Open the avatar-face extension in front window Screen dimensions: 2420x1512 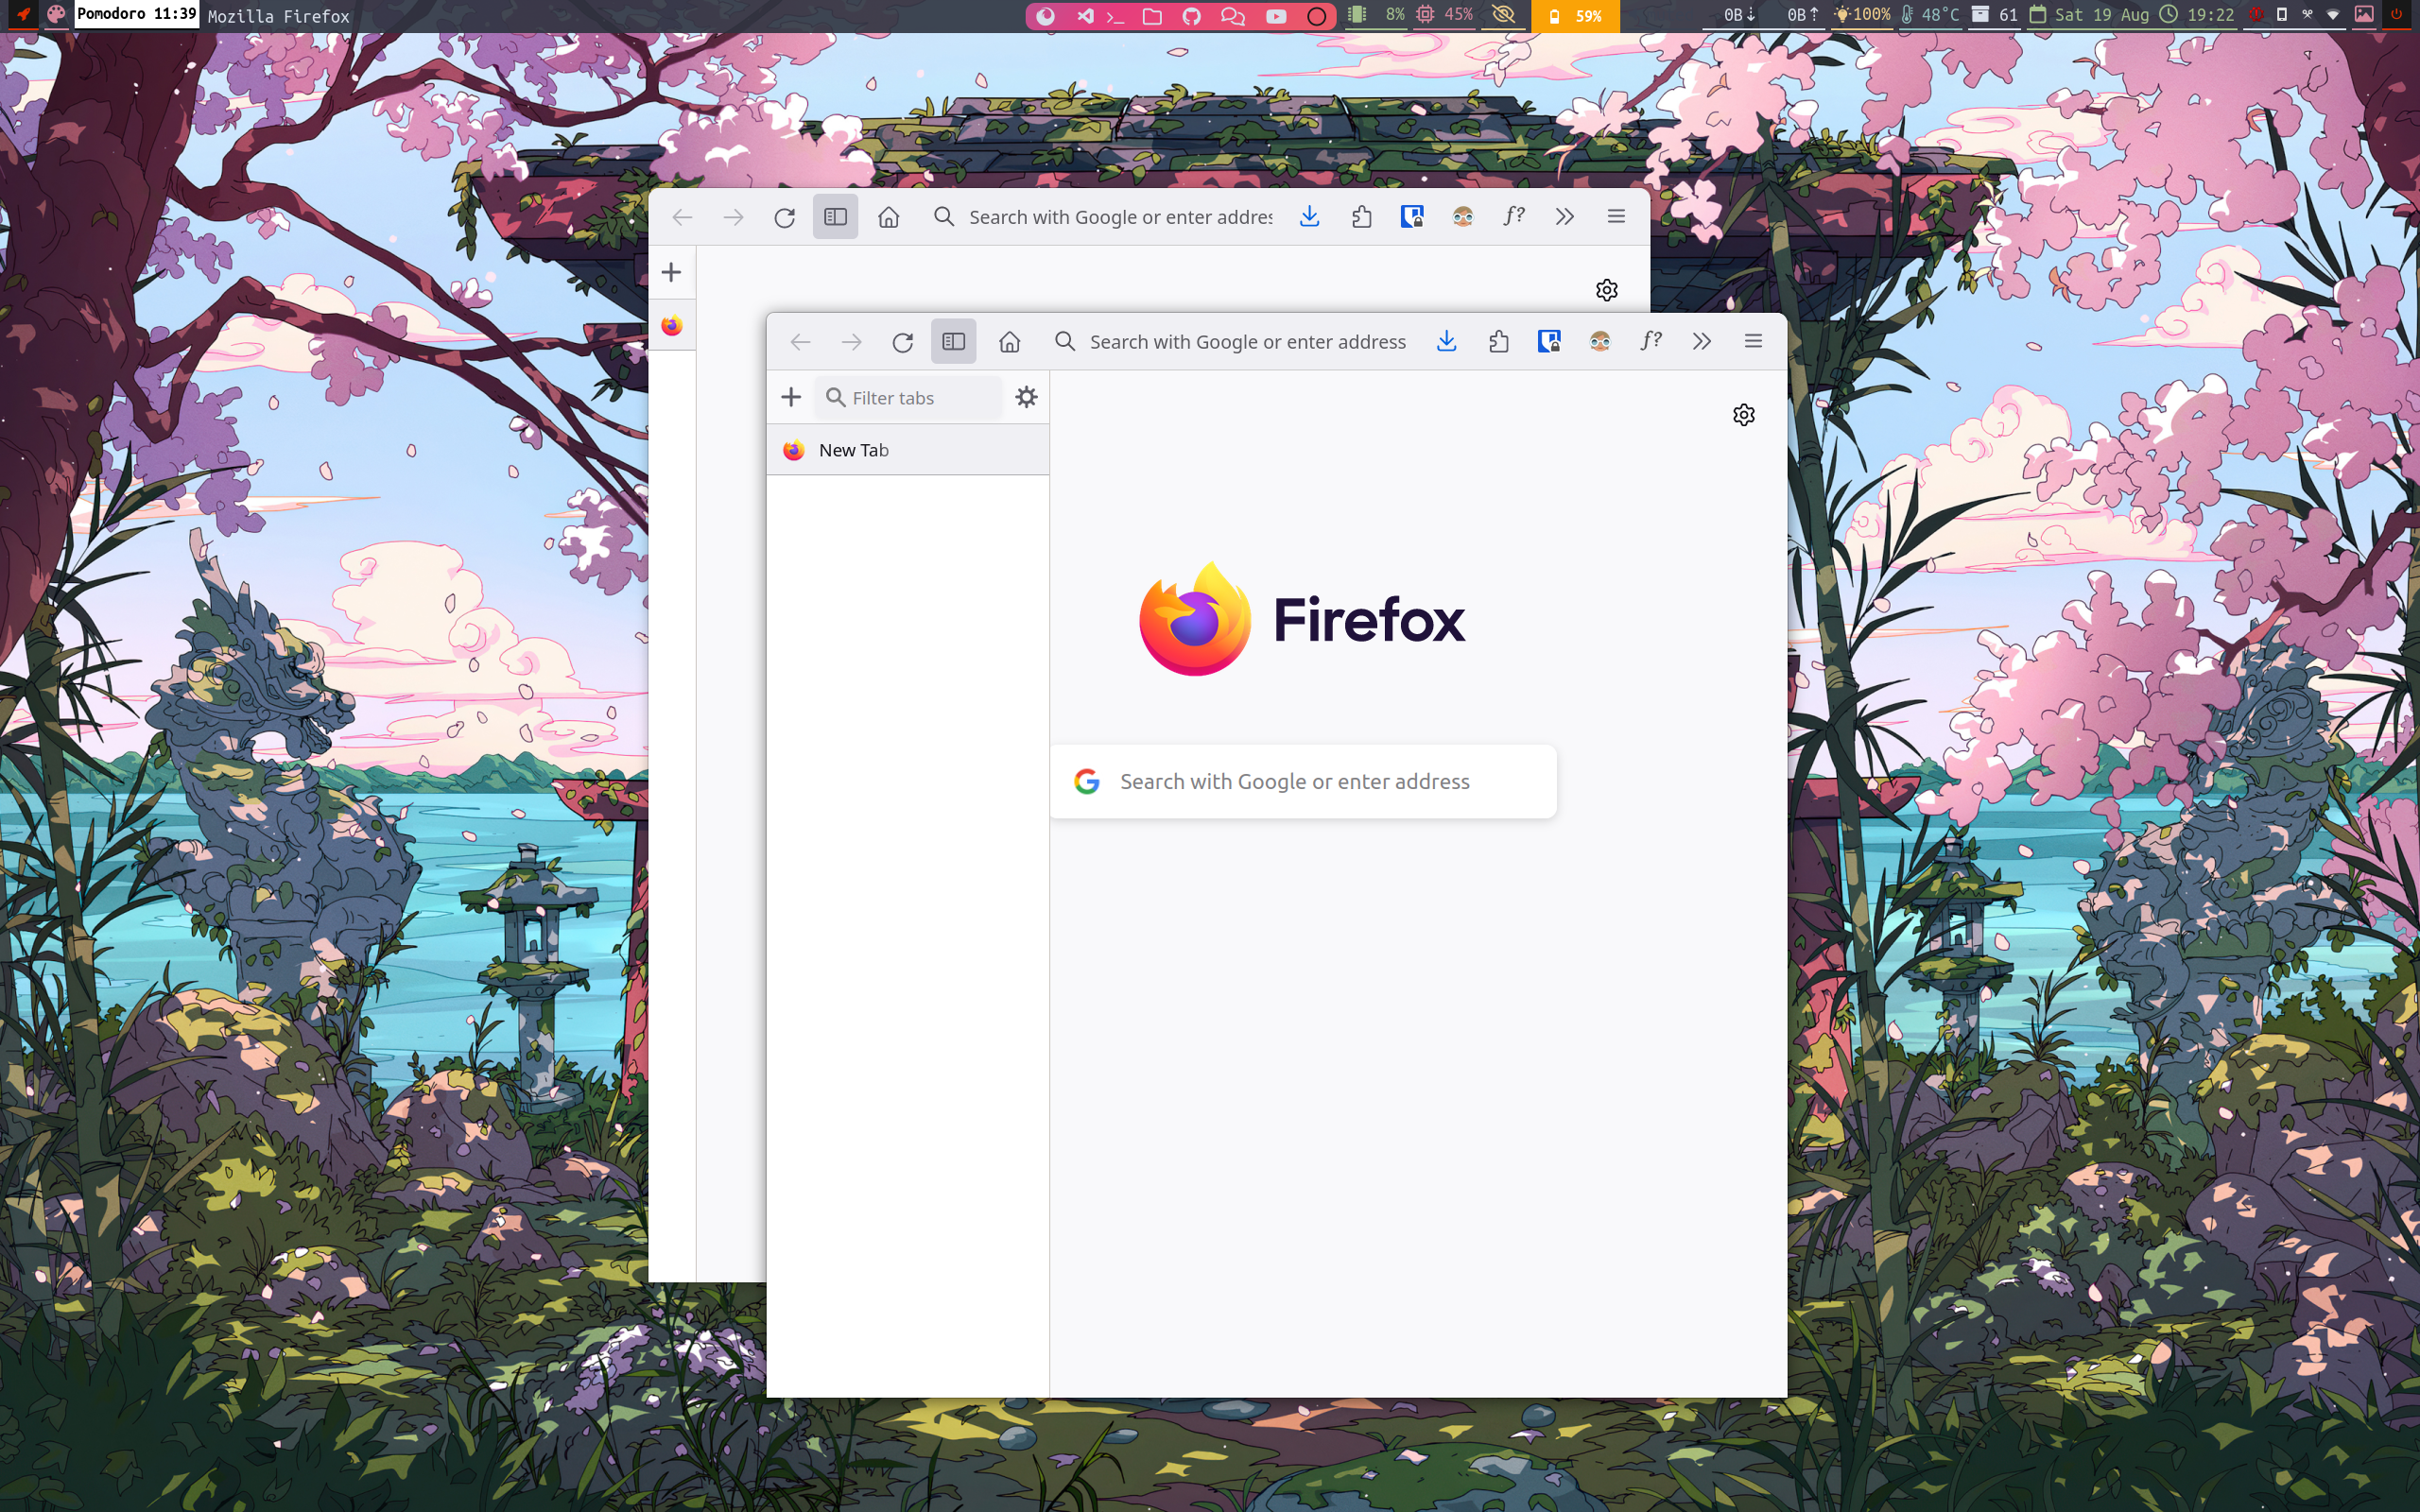point(1600,342)
